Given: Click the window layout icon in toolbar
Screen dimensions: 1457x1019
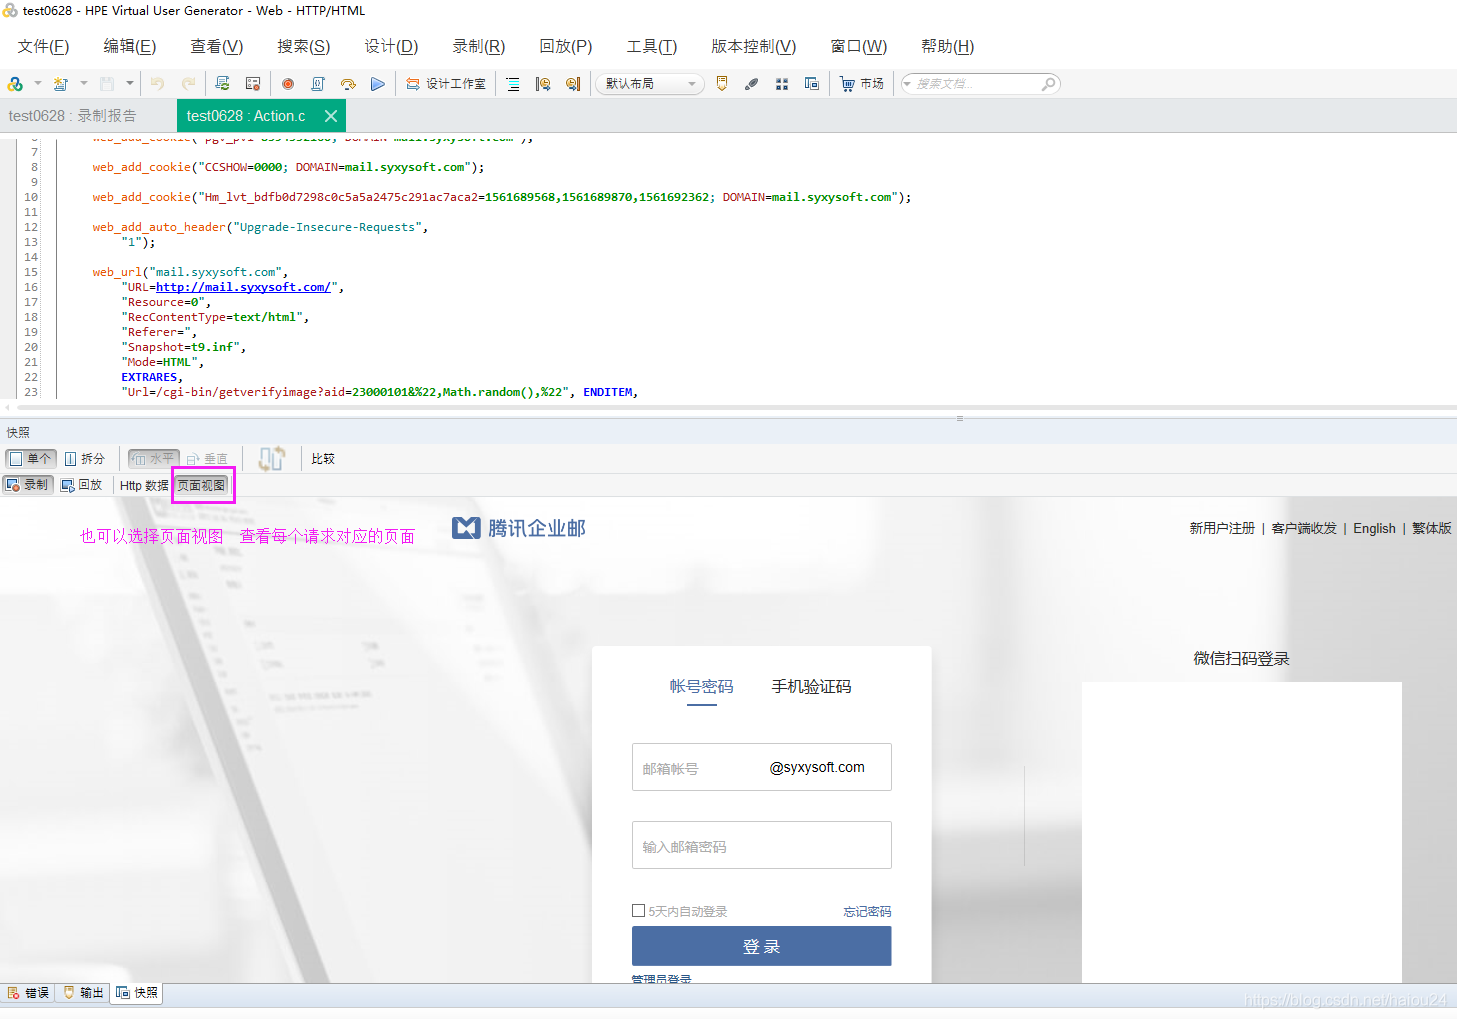Looking at the screenshot, I should tap(812, 84).
